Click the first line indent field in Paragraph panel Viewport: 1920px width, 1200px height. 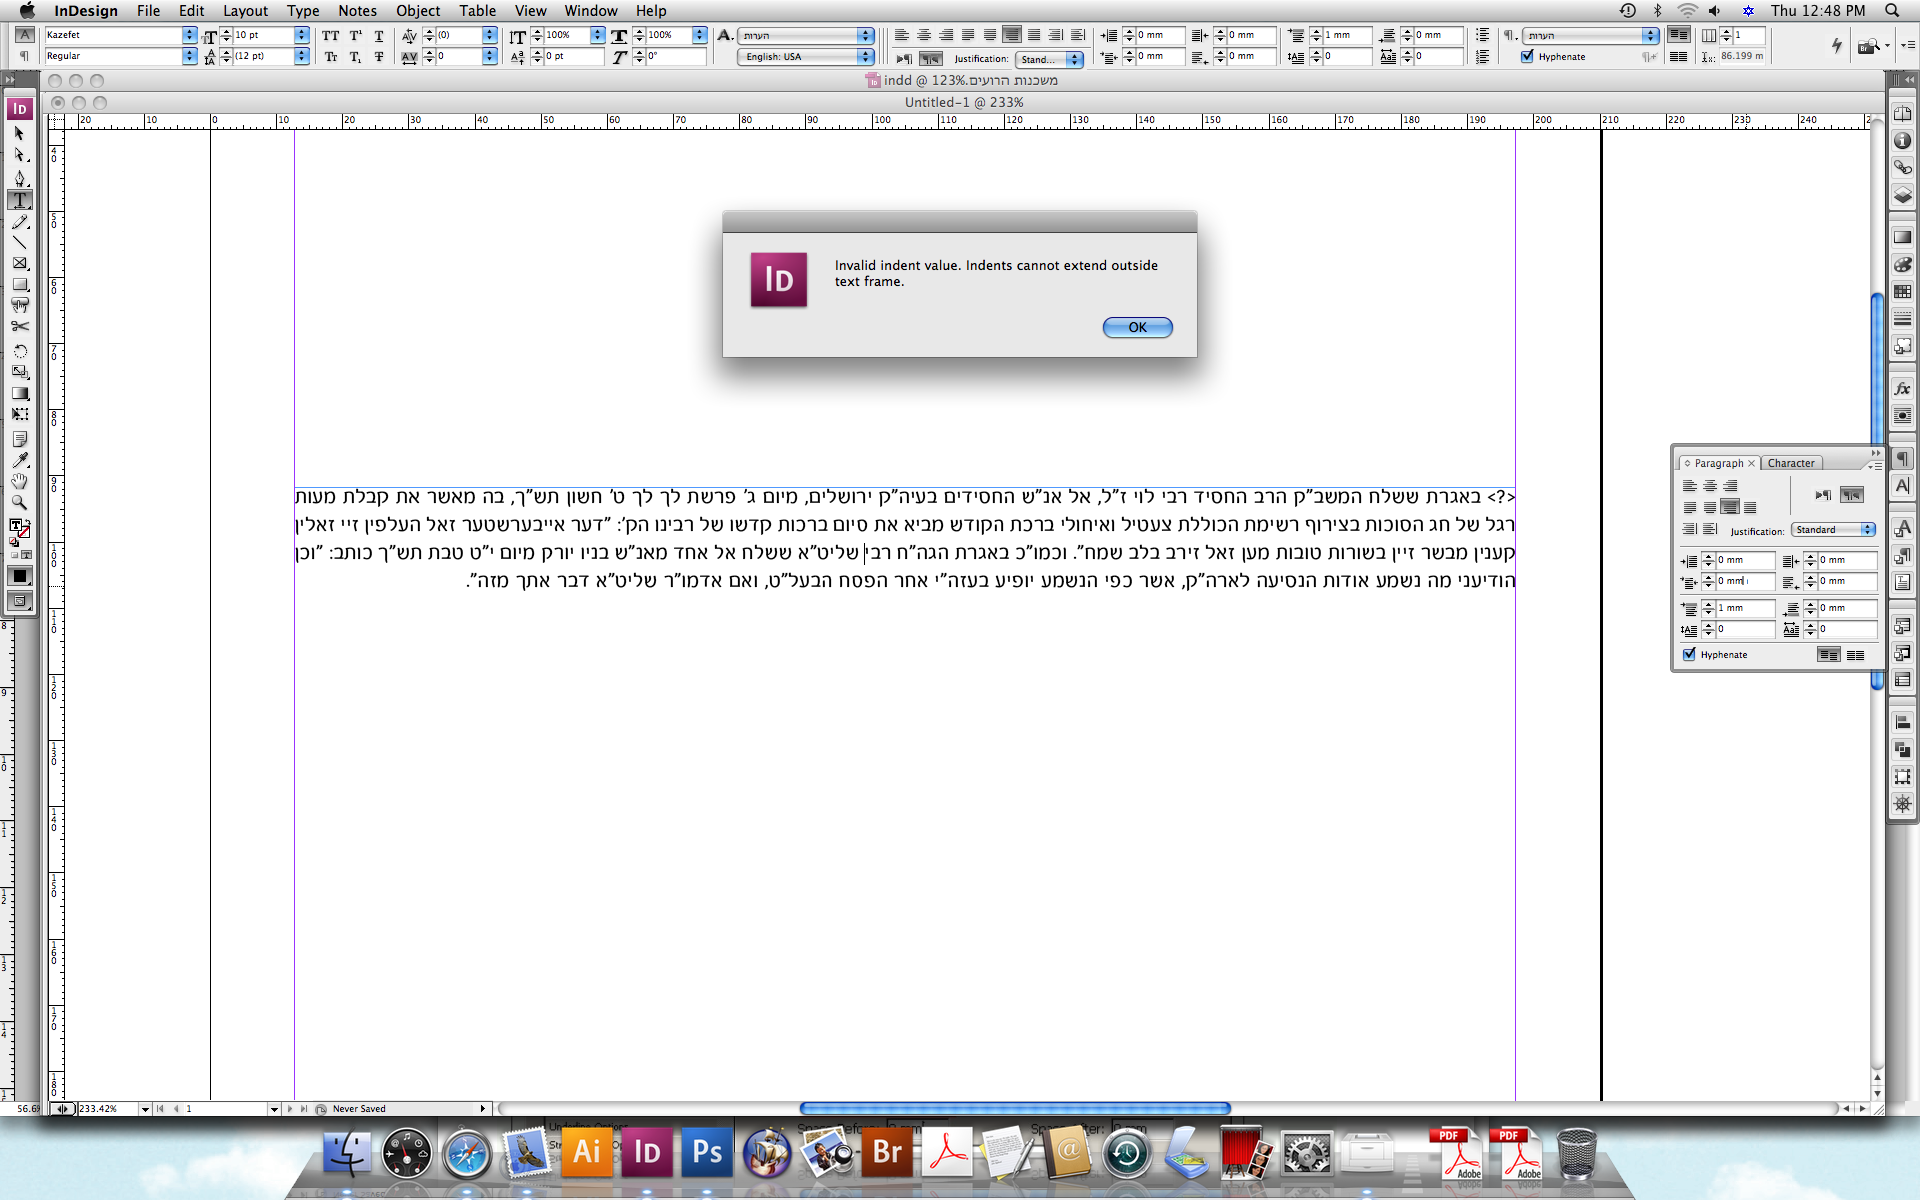pos(1745,581)
